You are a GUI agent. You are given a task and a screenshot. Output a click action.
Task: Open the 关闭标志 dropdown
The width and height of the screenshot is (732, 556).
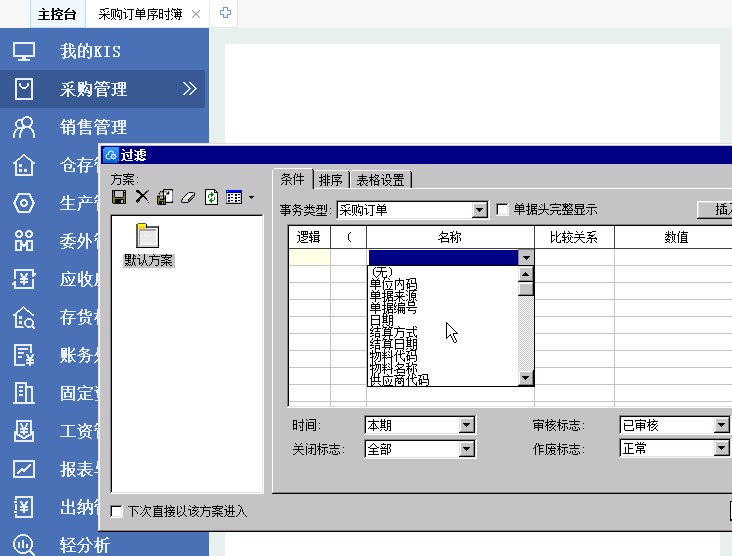pos(466,449)
